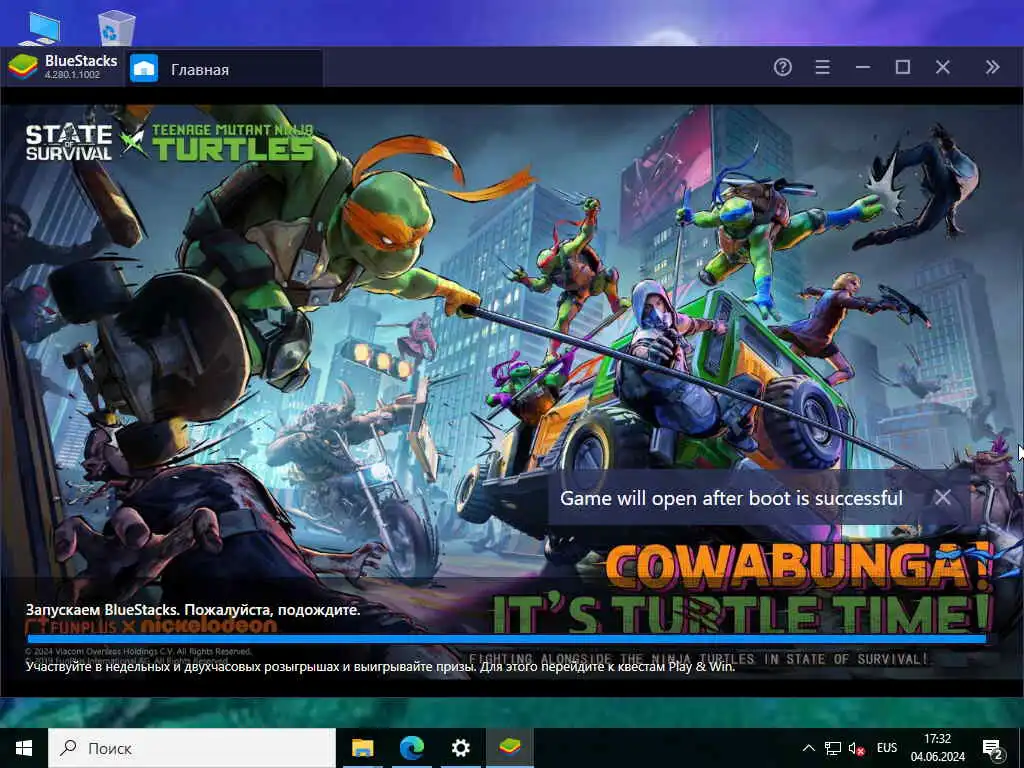The width and height of the screenshot is (1024, 768).
Task: Click the home tab house icon
Action: point(144,69)
